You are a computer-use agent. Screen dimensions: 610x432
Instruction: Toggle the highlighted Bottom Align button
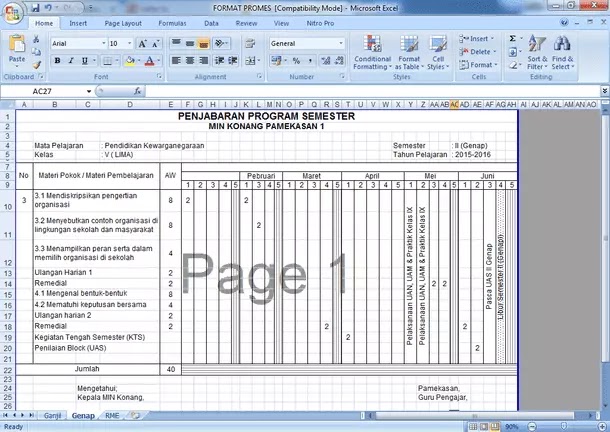click(x=203, y=43)
